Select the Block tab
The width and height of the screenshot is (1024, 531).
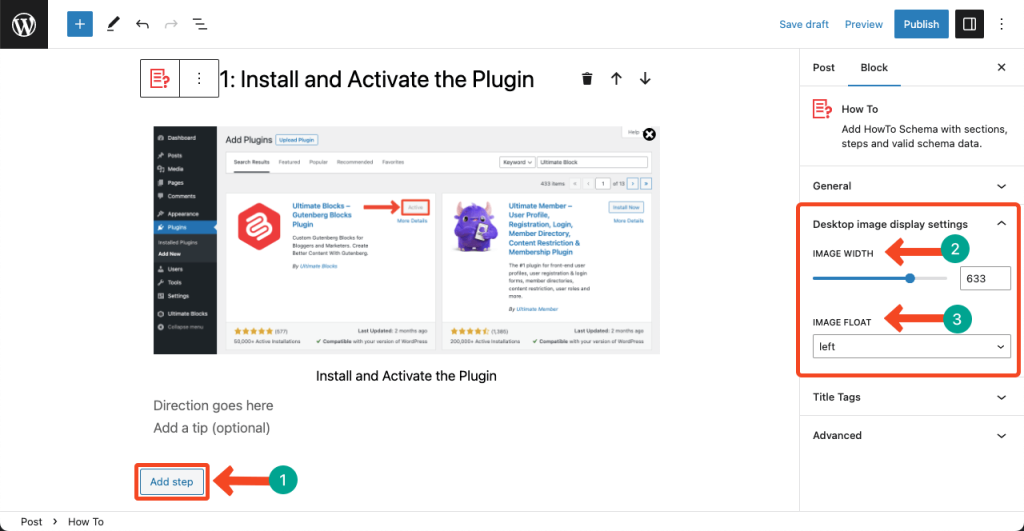click(874, 68)
